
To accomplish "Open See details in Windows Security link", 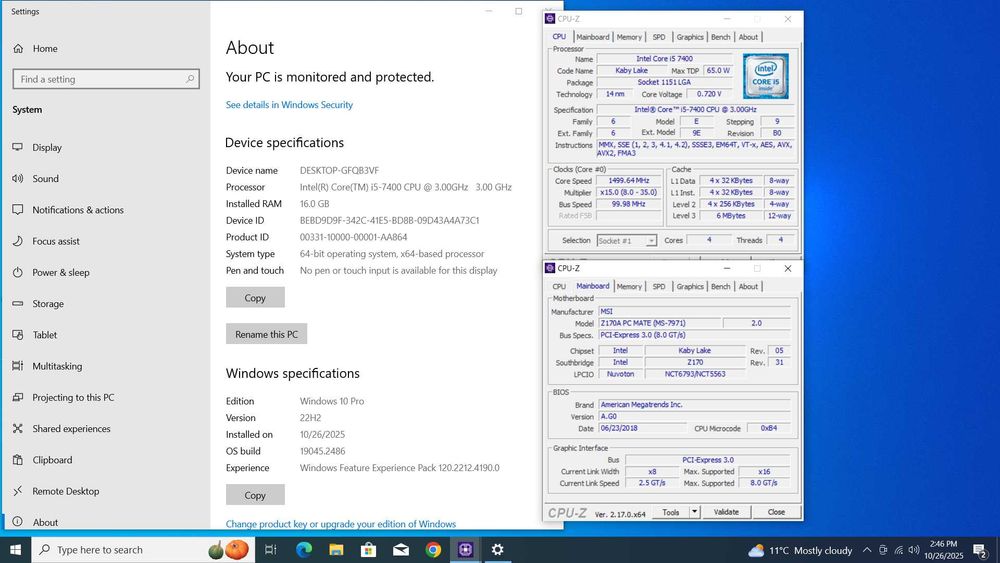I will coord(289,105).
